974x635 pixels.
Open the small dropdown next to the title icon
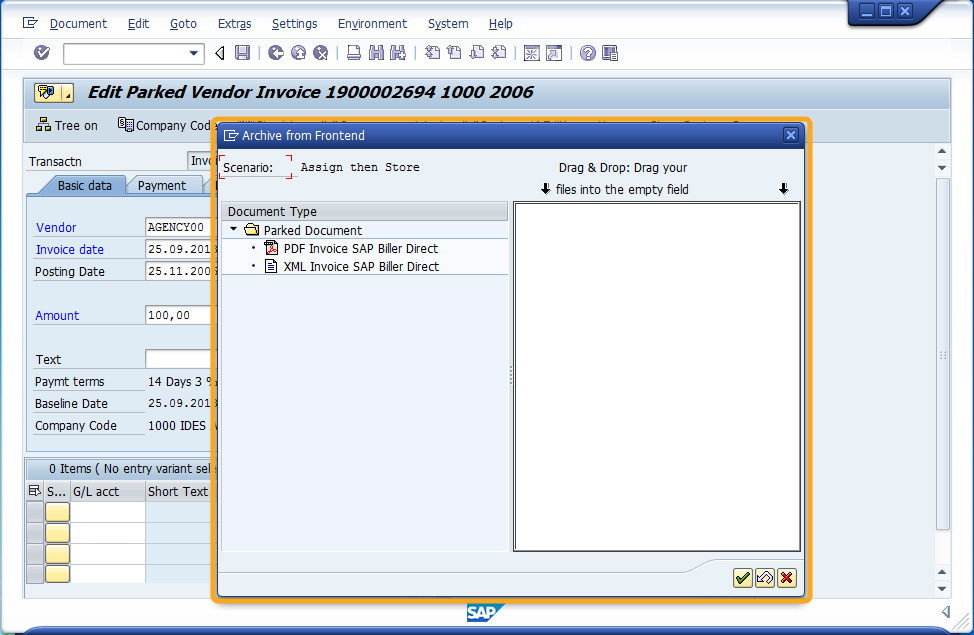point(68,93)
